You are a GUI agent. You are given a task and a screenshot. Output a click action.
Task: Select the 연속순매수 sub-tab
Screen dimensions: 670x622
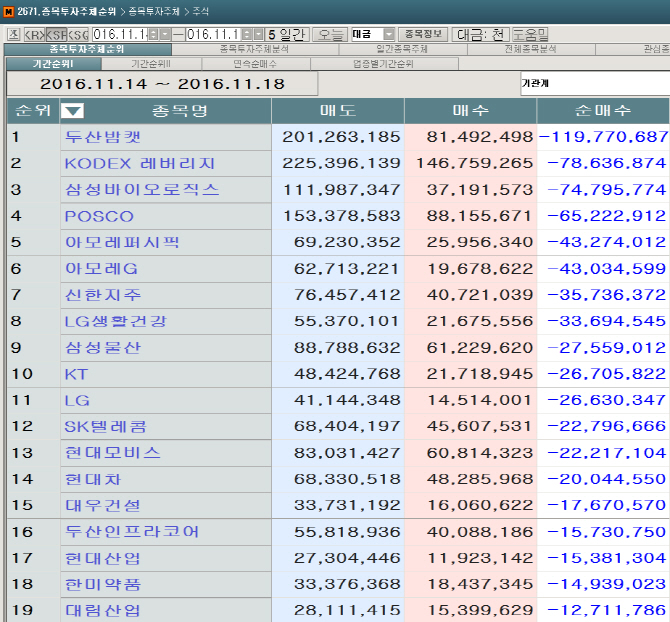[x=256, y=64]
